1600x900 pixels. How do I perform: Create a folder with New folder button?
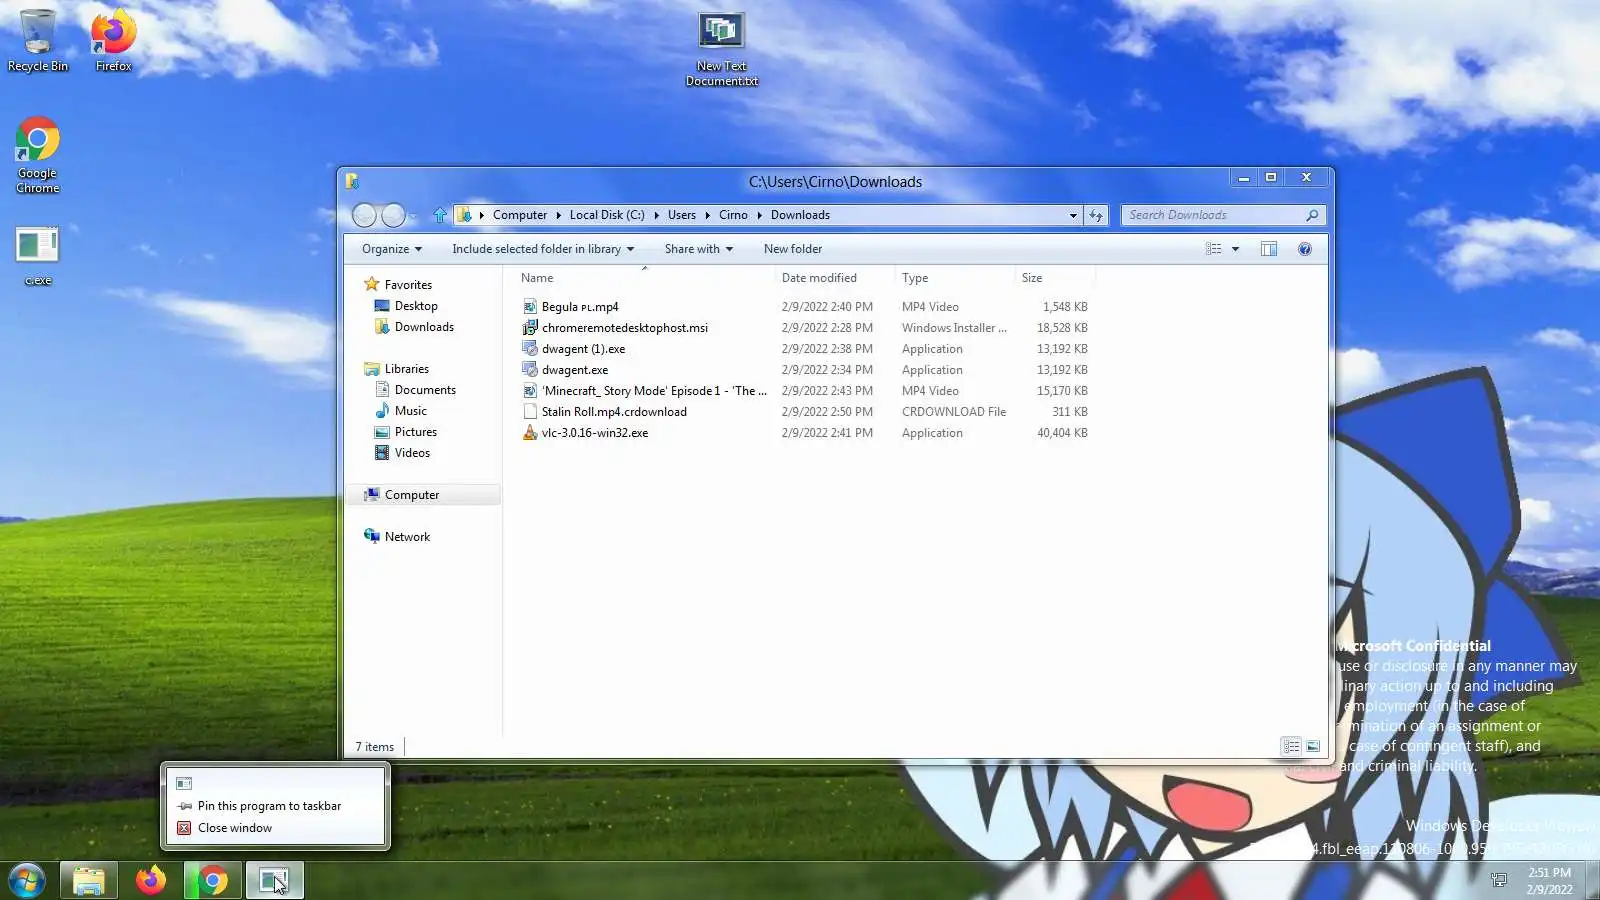point(793,249)
